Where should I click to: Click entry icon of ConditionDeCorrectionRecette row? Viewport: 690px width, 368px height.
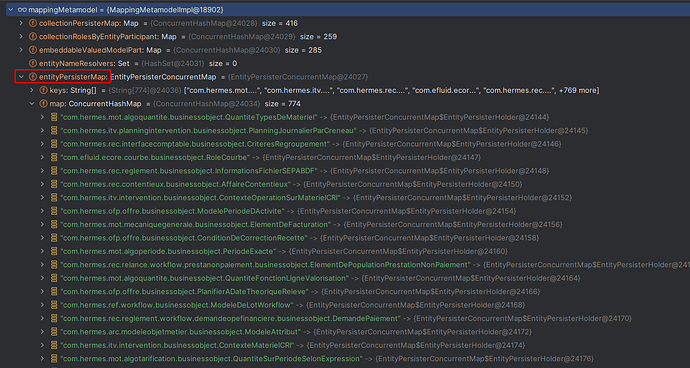point(54,238)
